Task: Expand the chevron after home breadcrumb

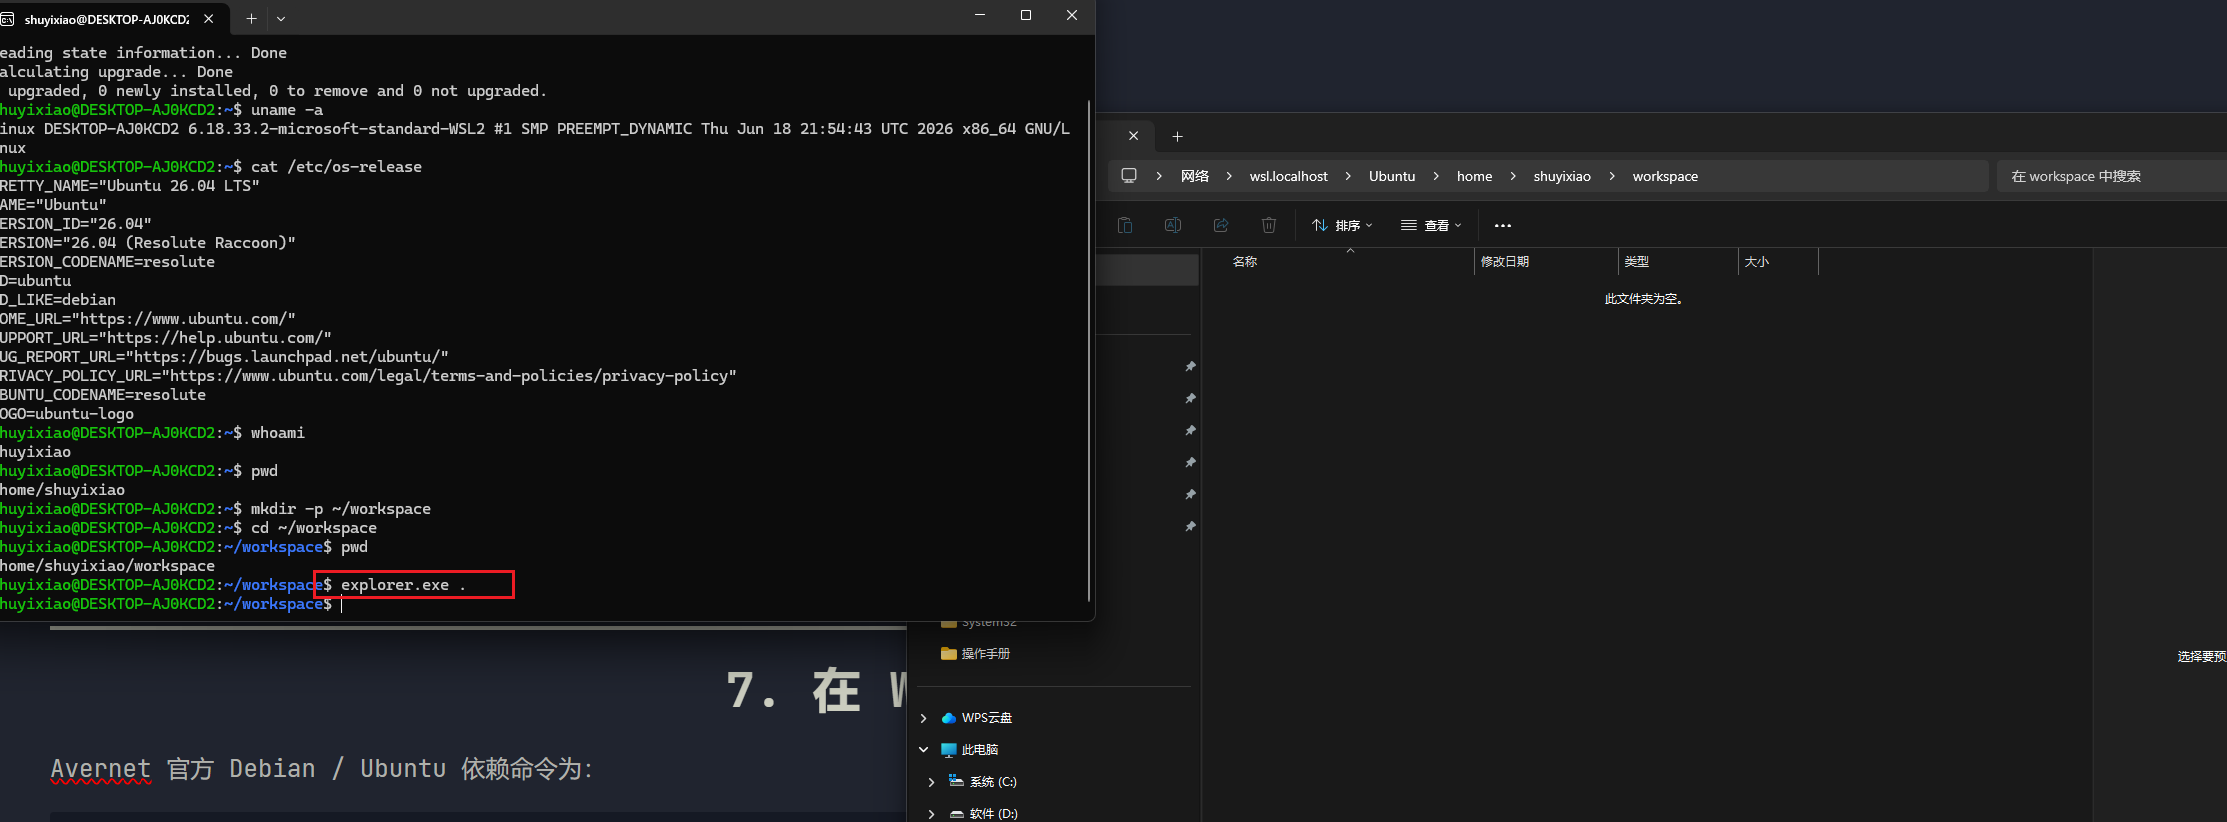Action: tap(1513, 176)
